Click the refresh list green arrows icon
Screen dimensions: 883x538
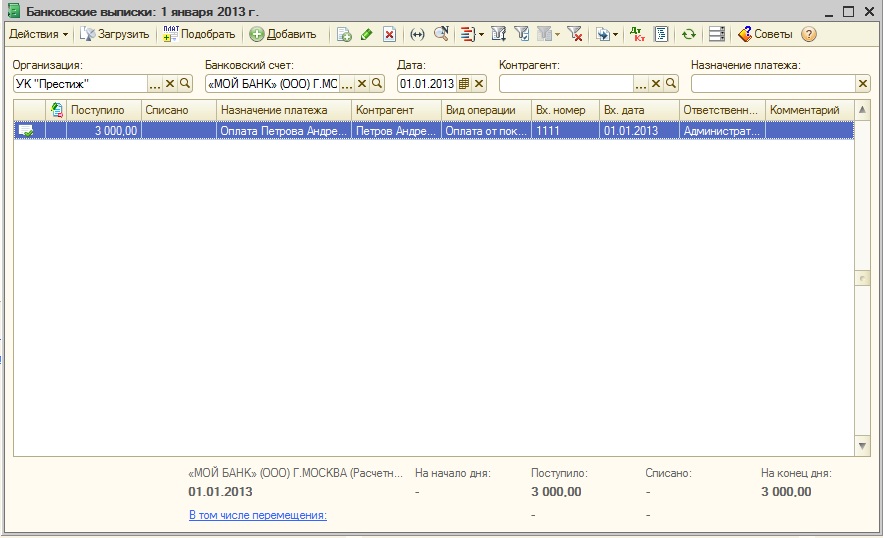pos(688,34)
